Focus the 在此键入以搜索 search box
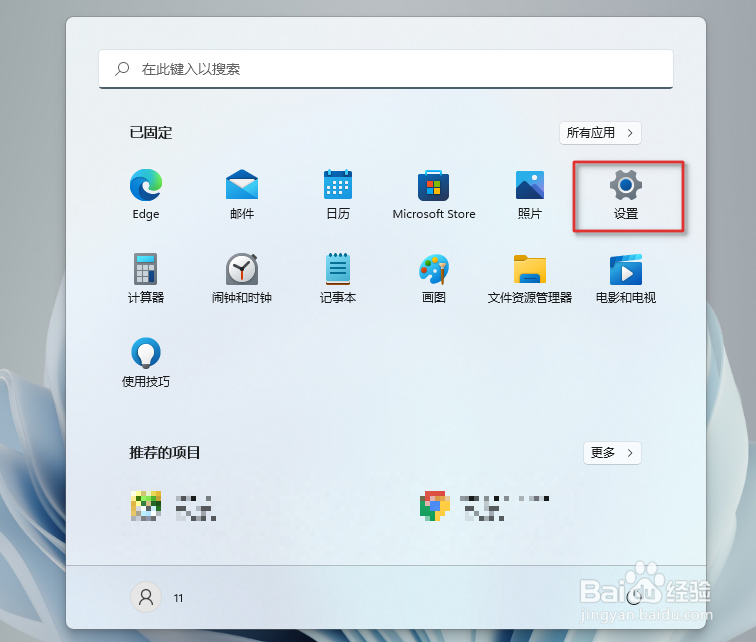Viewport: 756px width, 642px height. (386, 69)
